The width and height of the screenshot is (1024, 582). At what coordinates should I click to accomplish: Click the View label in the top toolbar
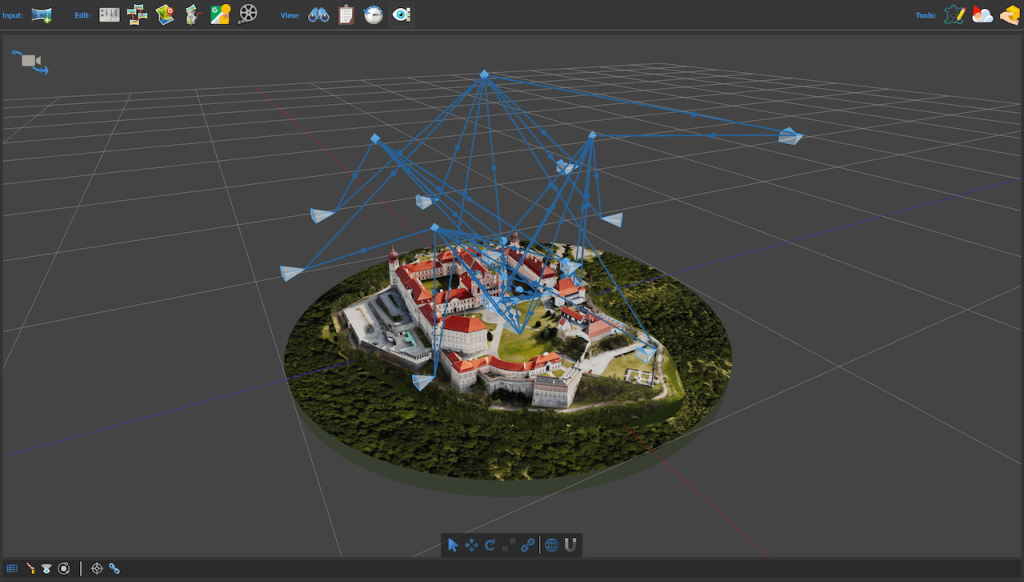click(289, 14)
